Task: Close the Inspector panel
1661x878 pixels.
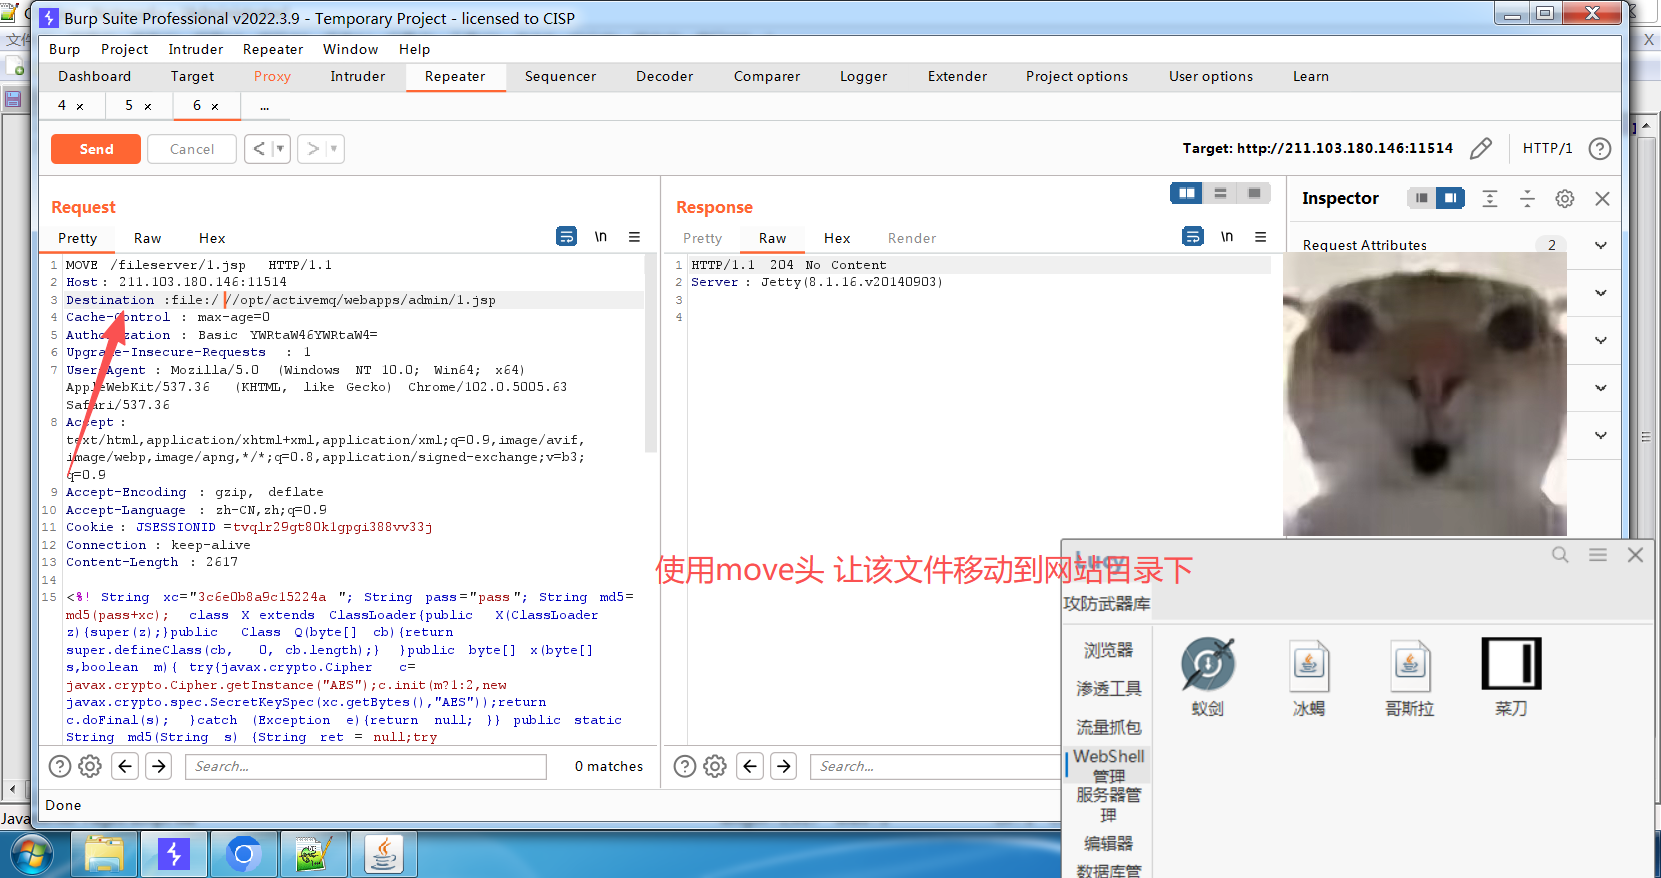Action: [1602, 199]
